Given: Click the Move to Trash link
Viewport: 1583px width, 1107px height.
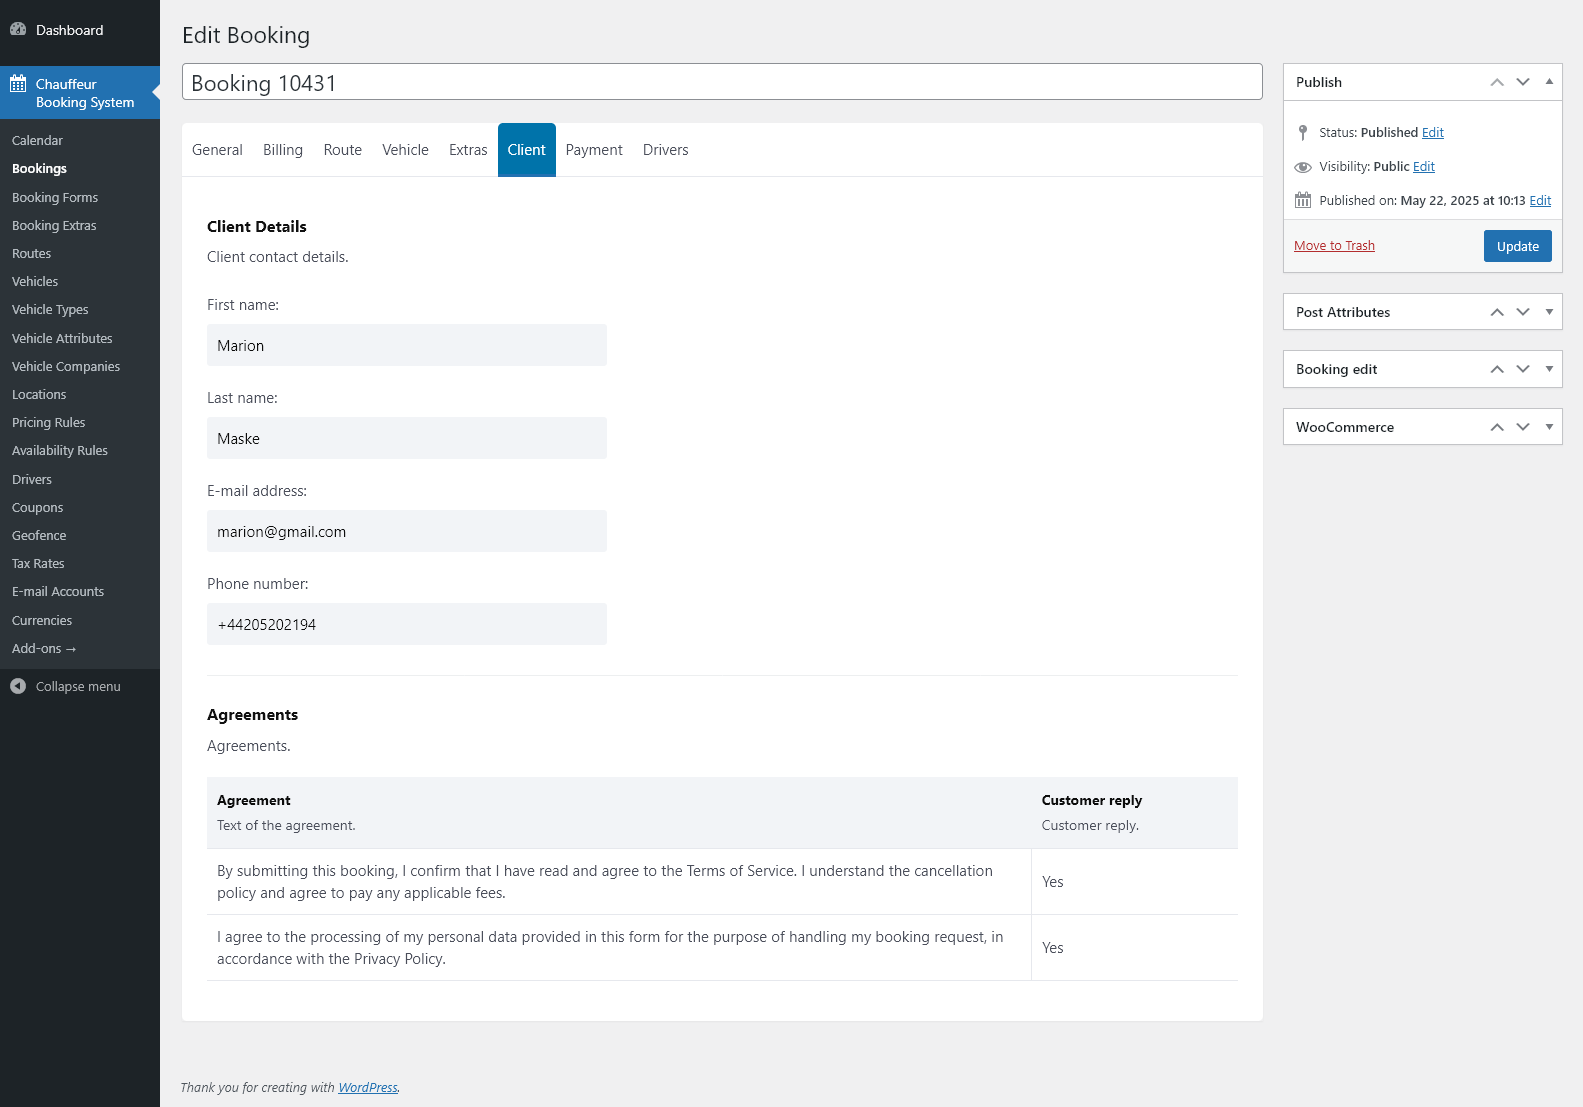Looking at the screenshot, I should [x=1334, y=246].
